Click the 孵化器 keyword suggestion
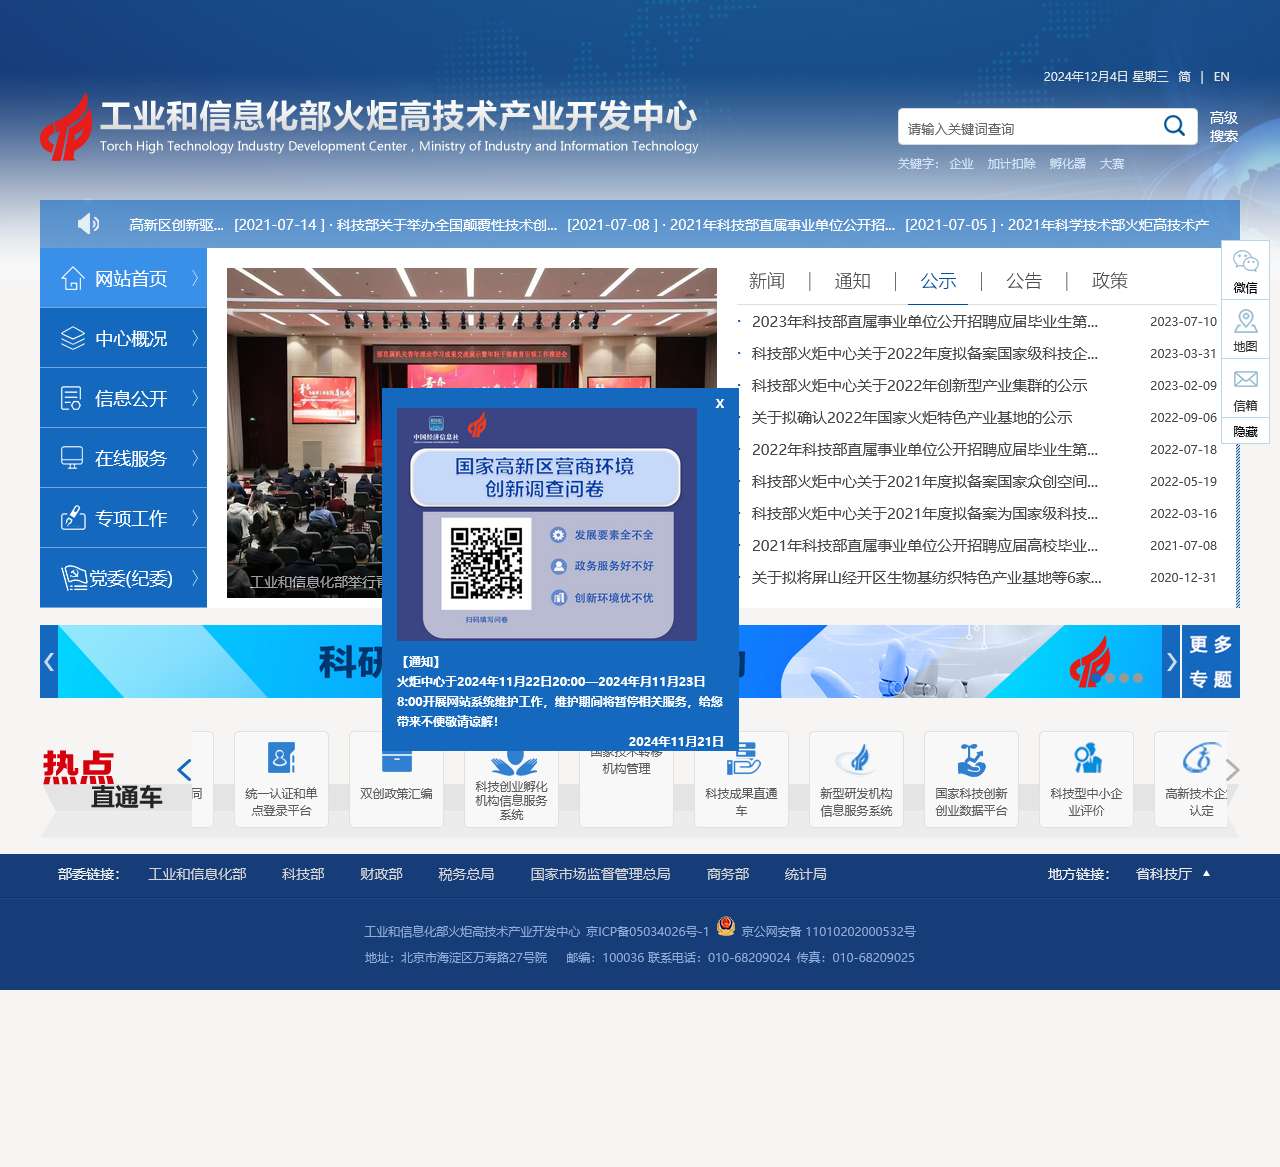The image size is (1280, 1167). pos(1067,164)
